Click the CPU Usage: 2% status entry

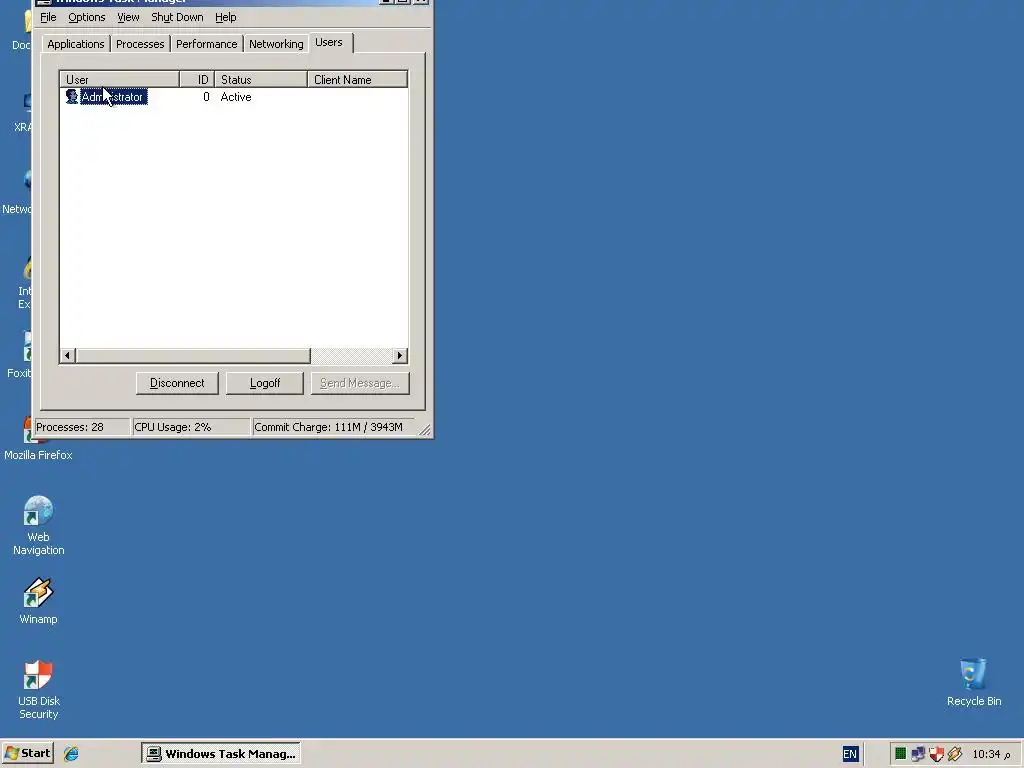191,427
